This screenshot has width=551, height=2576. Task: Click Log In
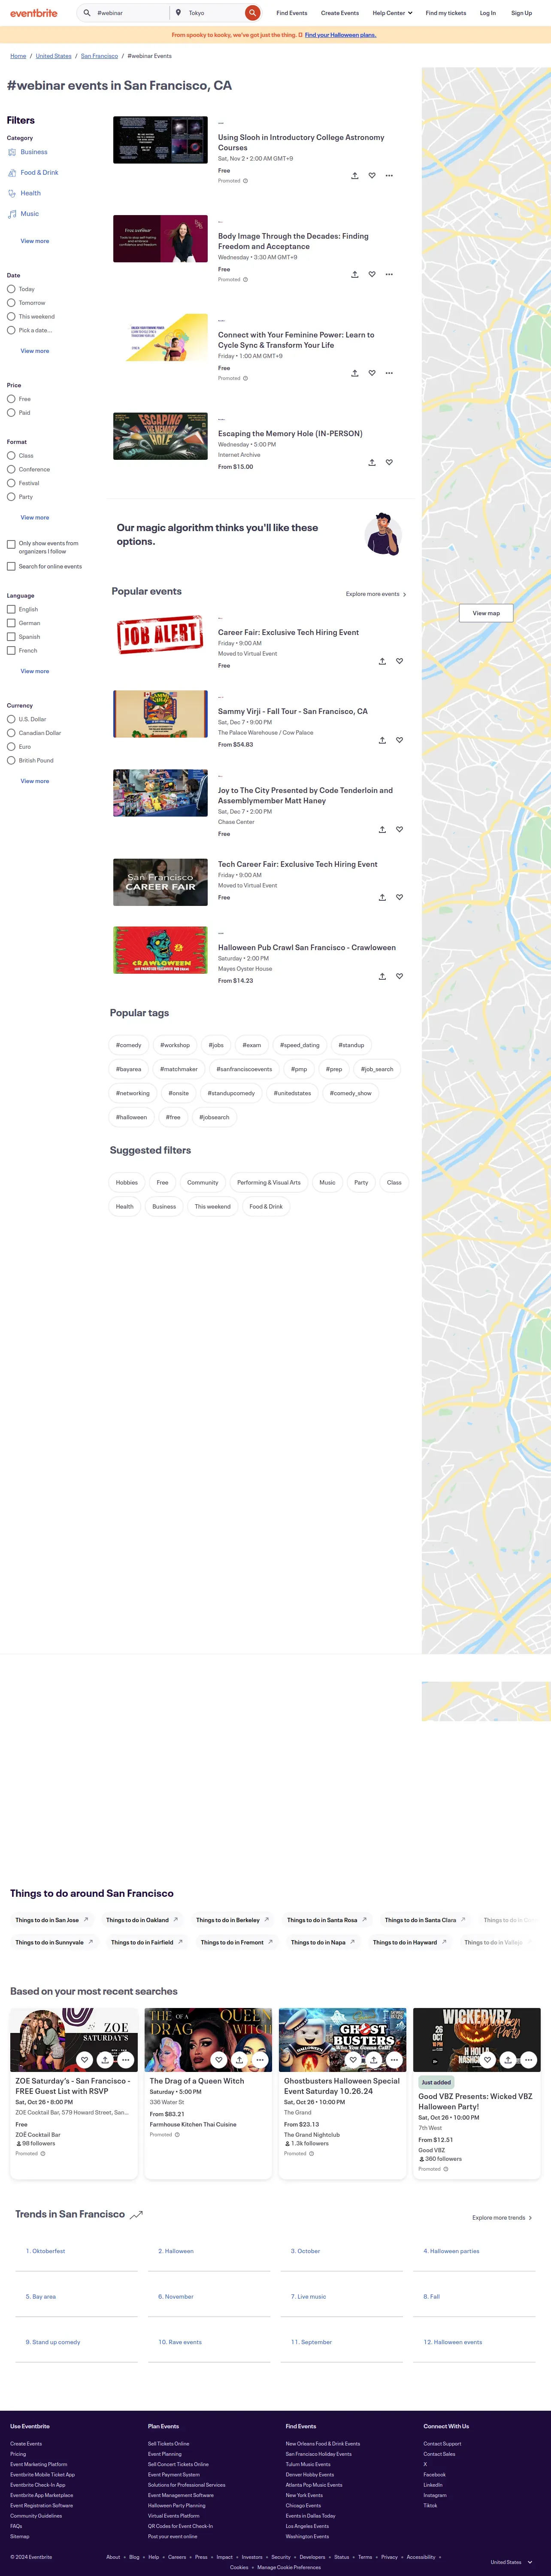pos(487,13)
